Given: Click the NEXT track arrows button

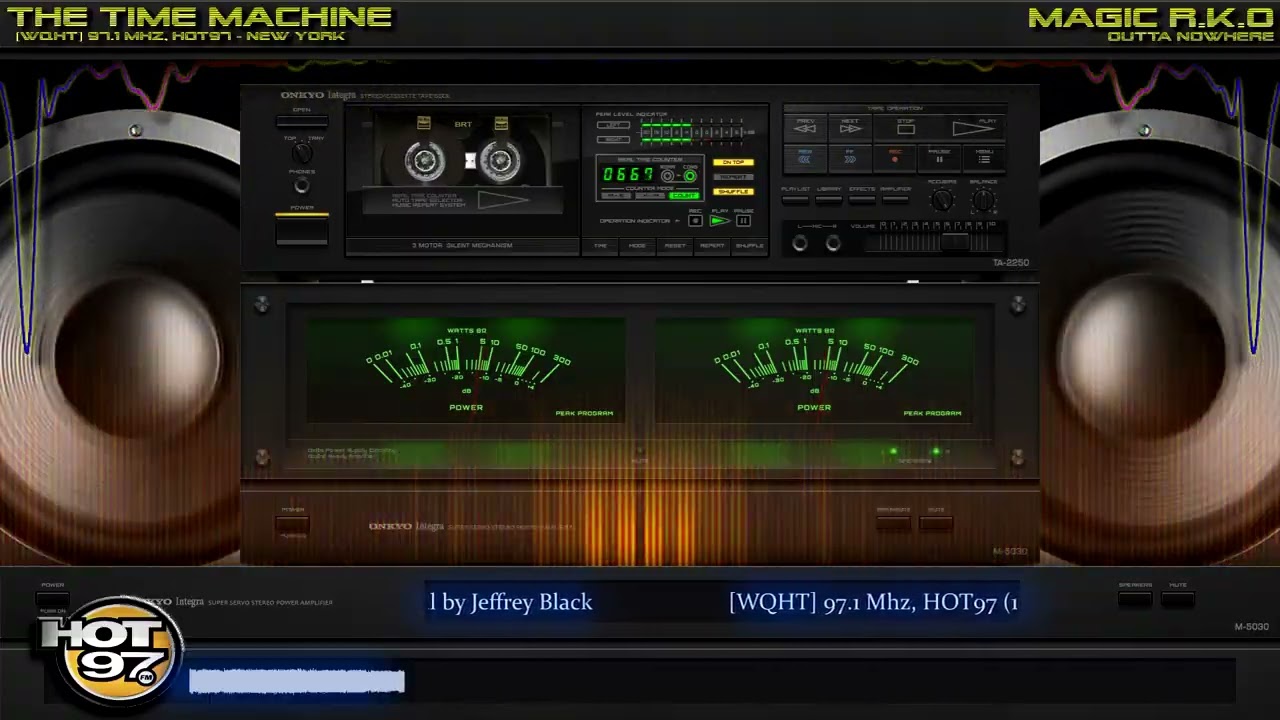Looking at the screenshot, I should click(x=850, y=129).
